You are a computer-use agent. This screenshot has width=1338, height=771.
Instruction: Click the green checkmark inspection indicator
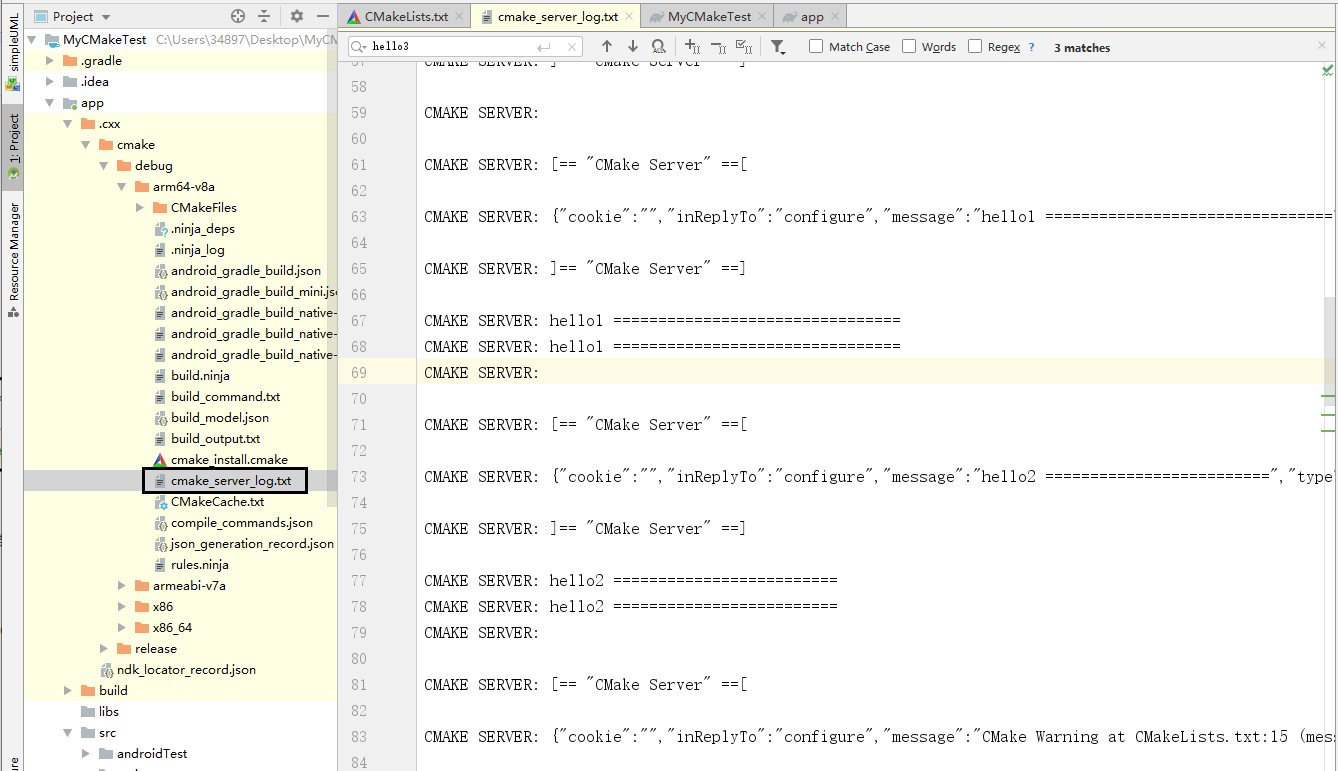click(1327, 70)
